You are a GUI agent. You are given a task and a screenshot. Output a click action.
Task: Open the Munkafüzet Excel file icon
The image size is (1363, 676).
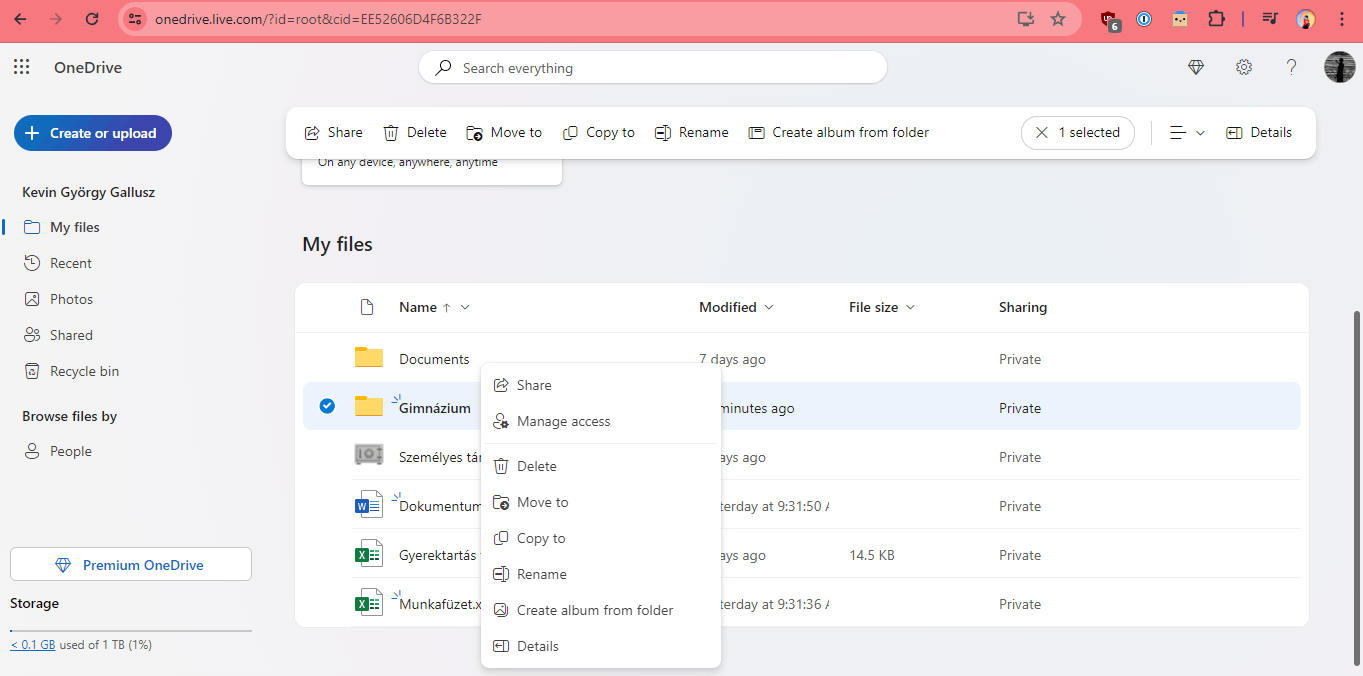point(369,603)
